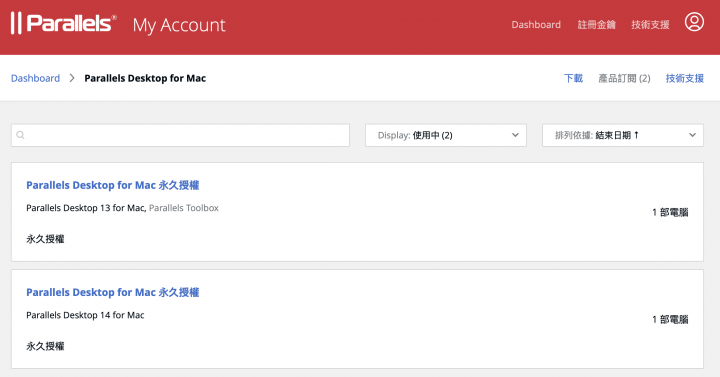This screenshot has width=720, height=377.
Task: Open 註冊金鑰 in the header
Action: click(596, 24)
